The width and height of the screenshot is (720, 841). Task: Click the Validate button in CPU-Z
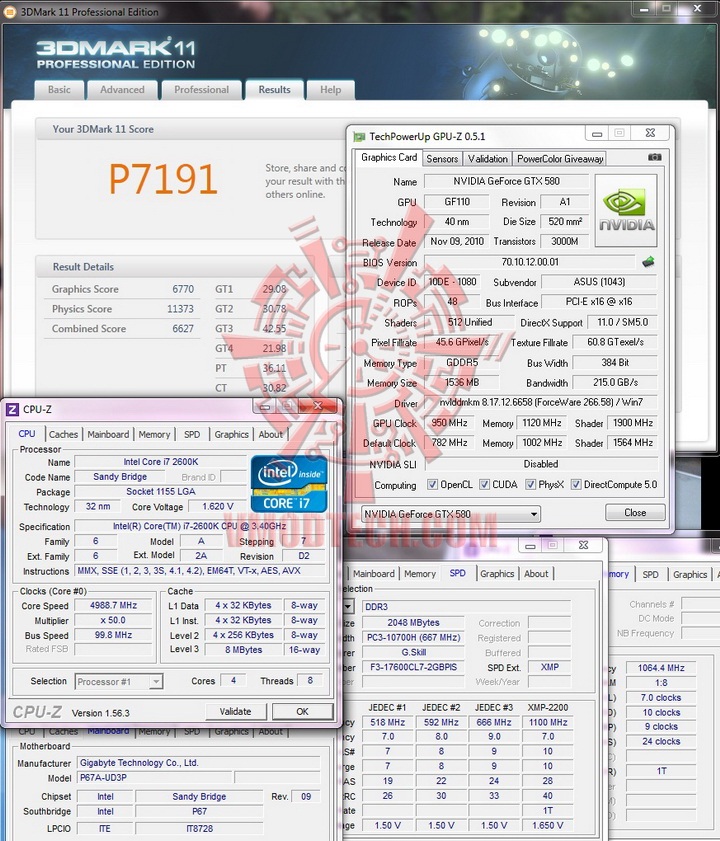click(235, 712)
